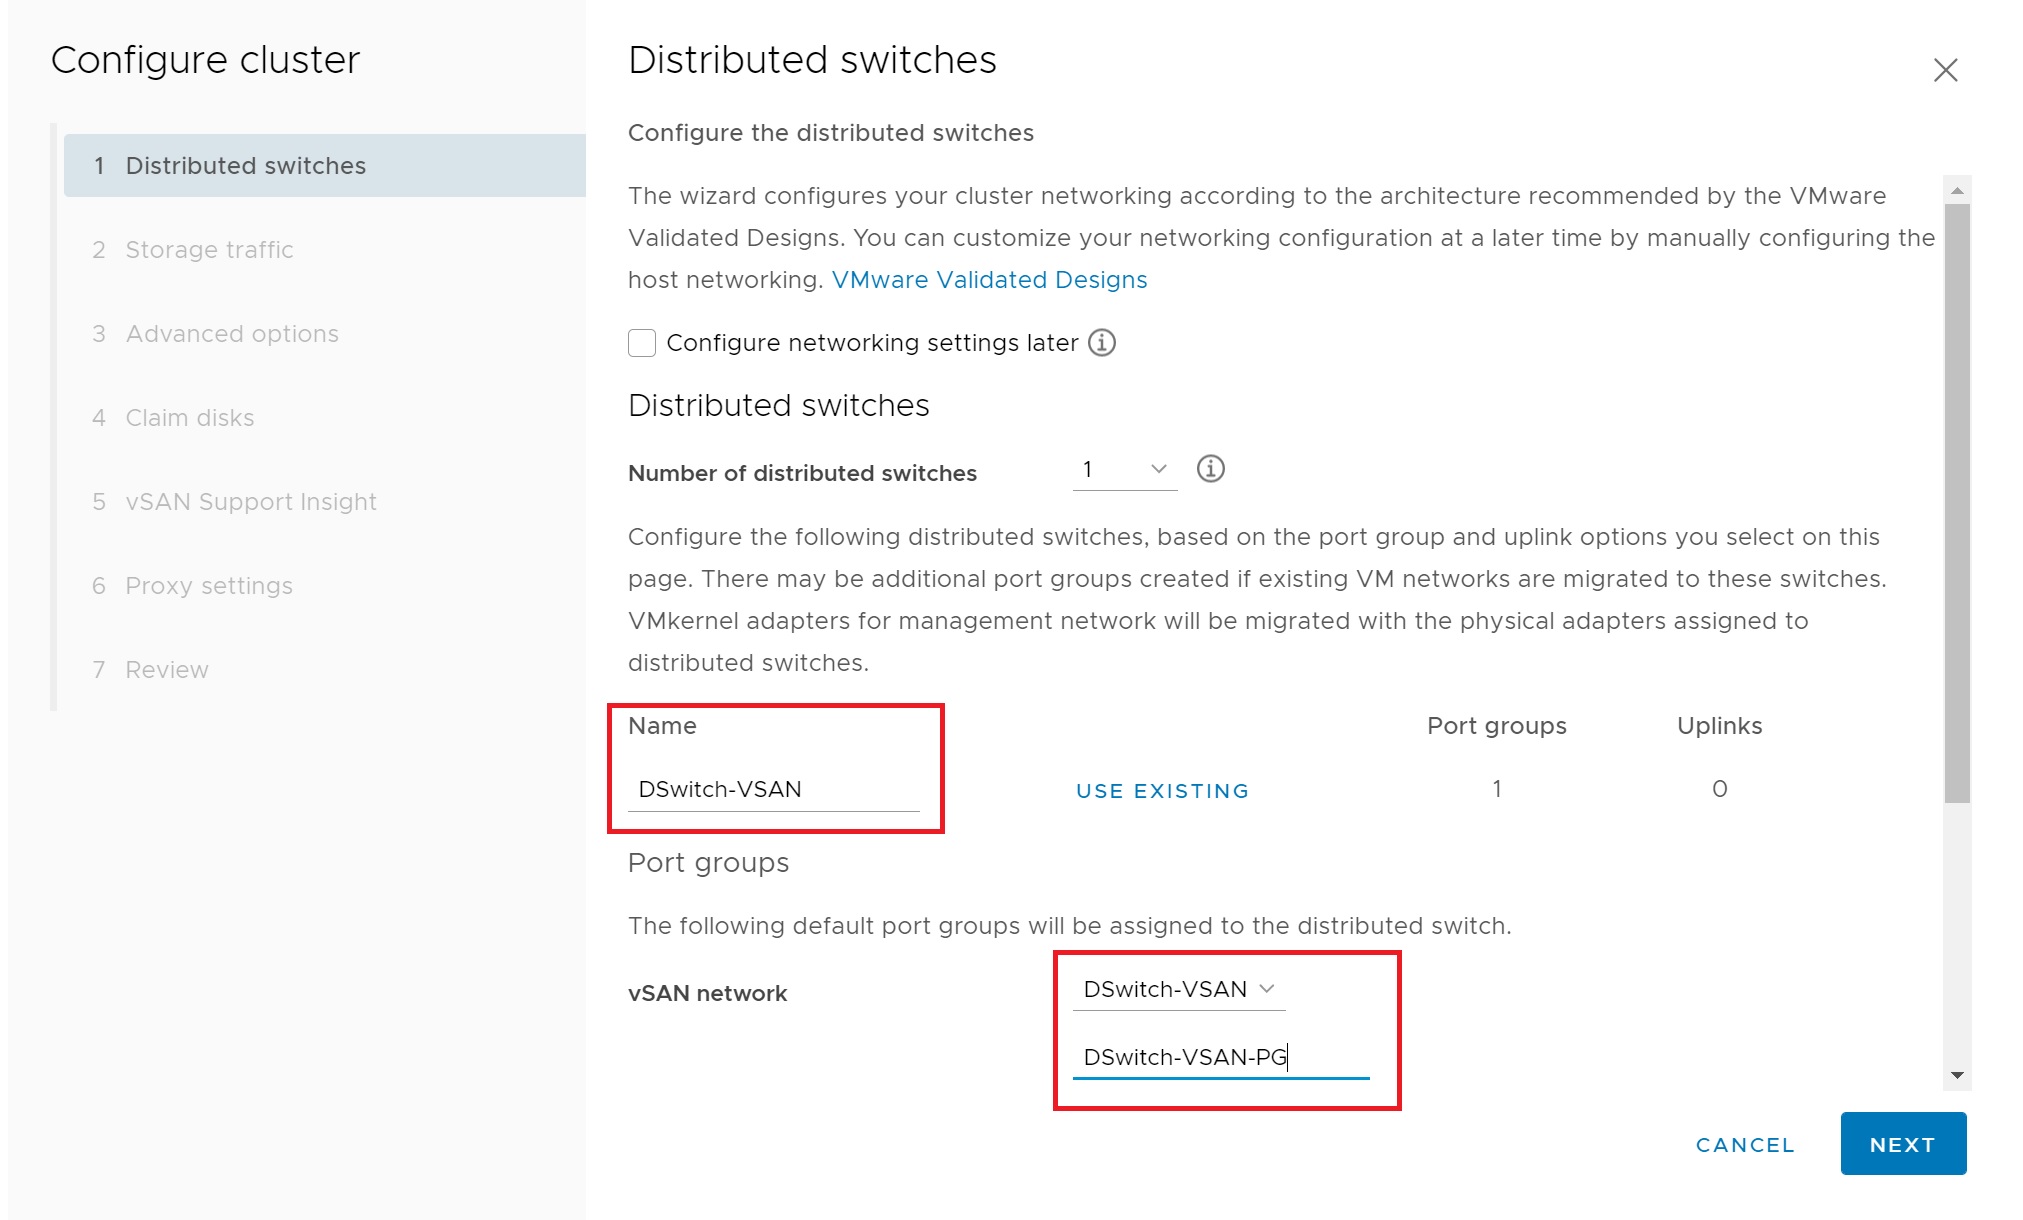Click Use Existing distributed switch link

click(x=1162, y=791)
